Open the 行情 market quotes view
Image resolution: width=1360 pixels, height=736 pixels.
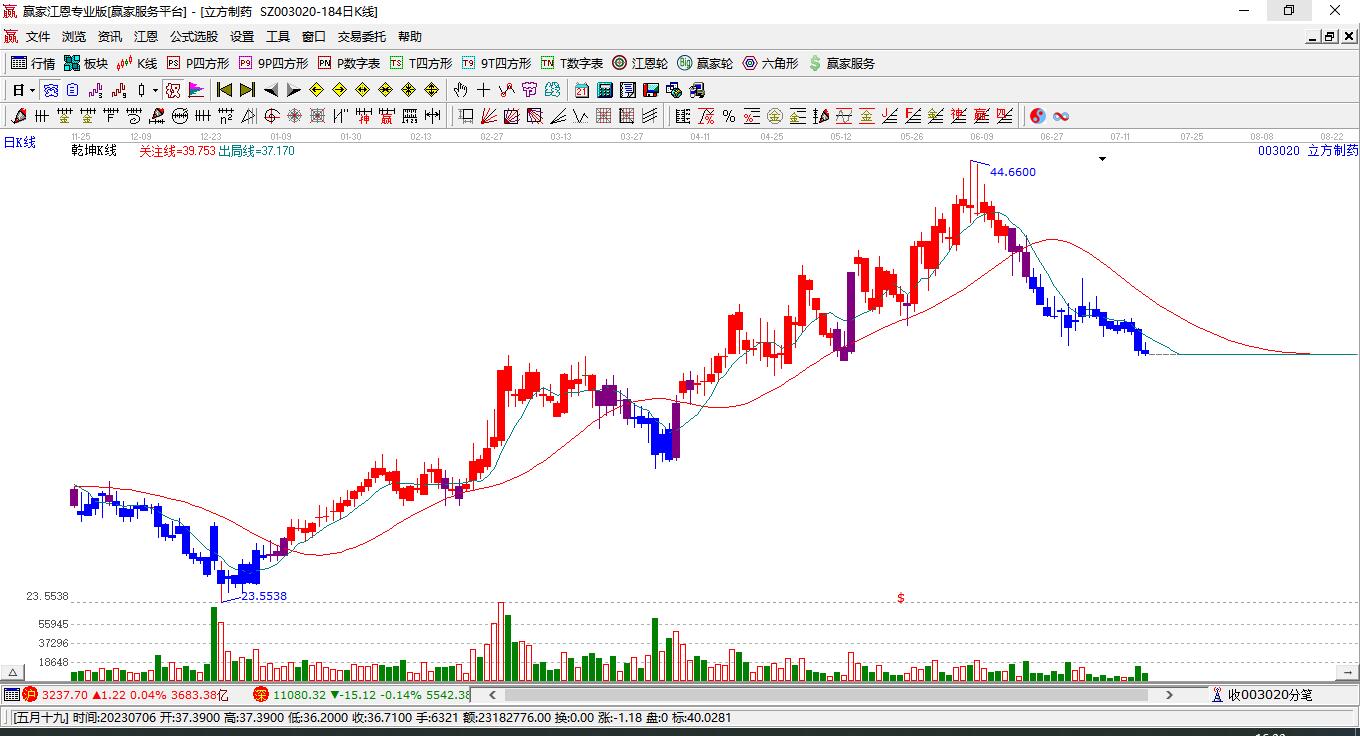33,63
